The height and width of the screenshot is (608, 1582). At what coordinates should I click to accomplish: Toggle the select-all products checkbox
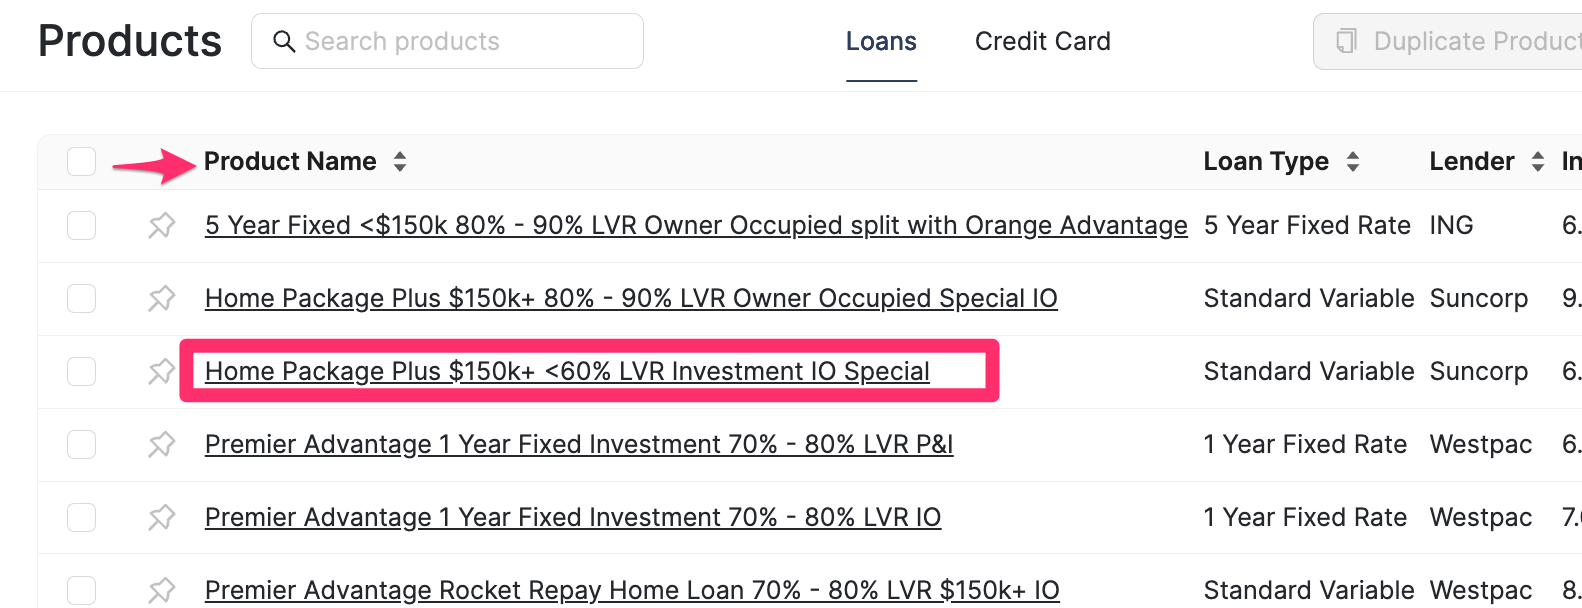[81, 161]
